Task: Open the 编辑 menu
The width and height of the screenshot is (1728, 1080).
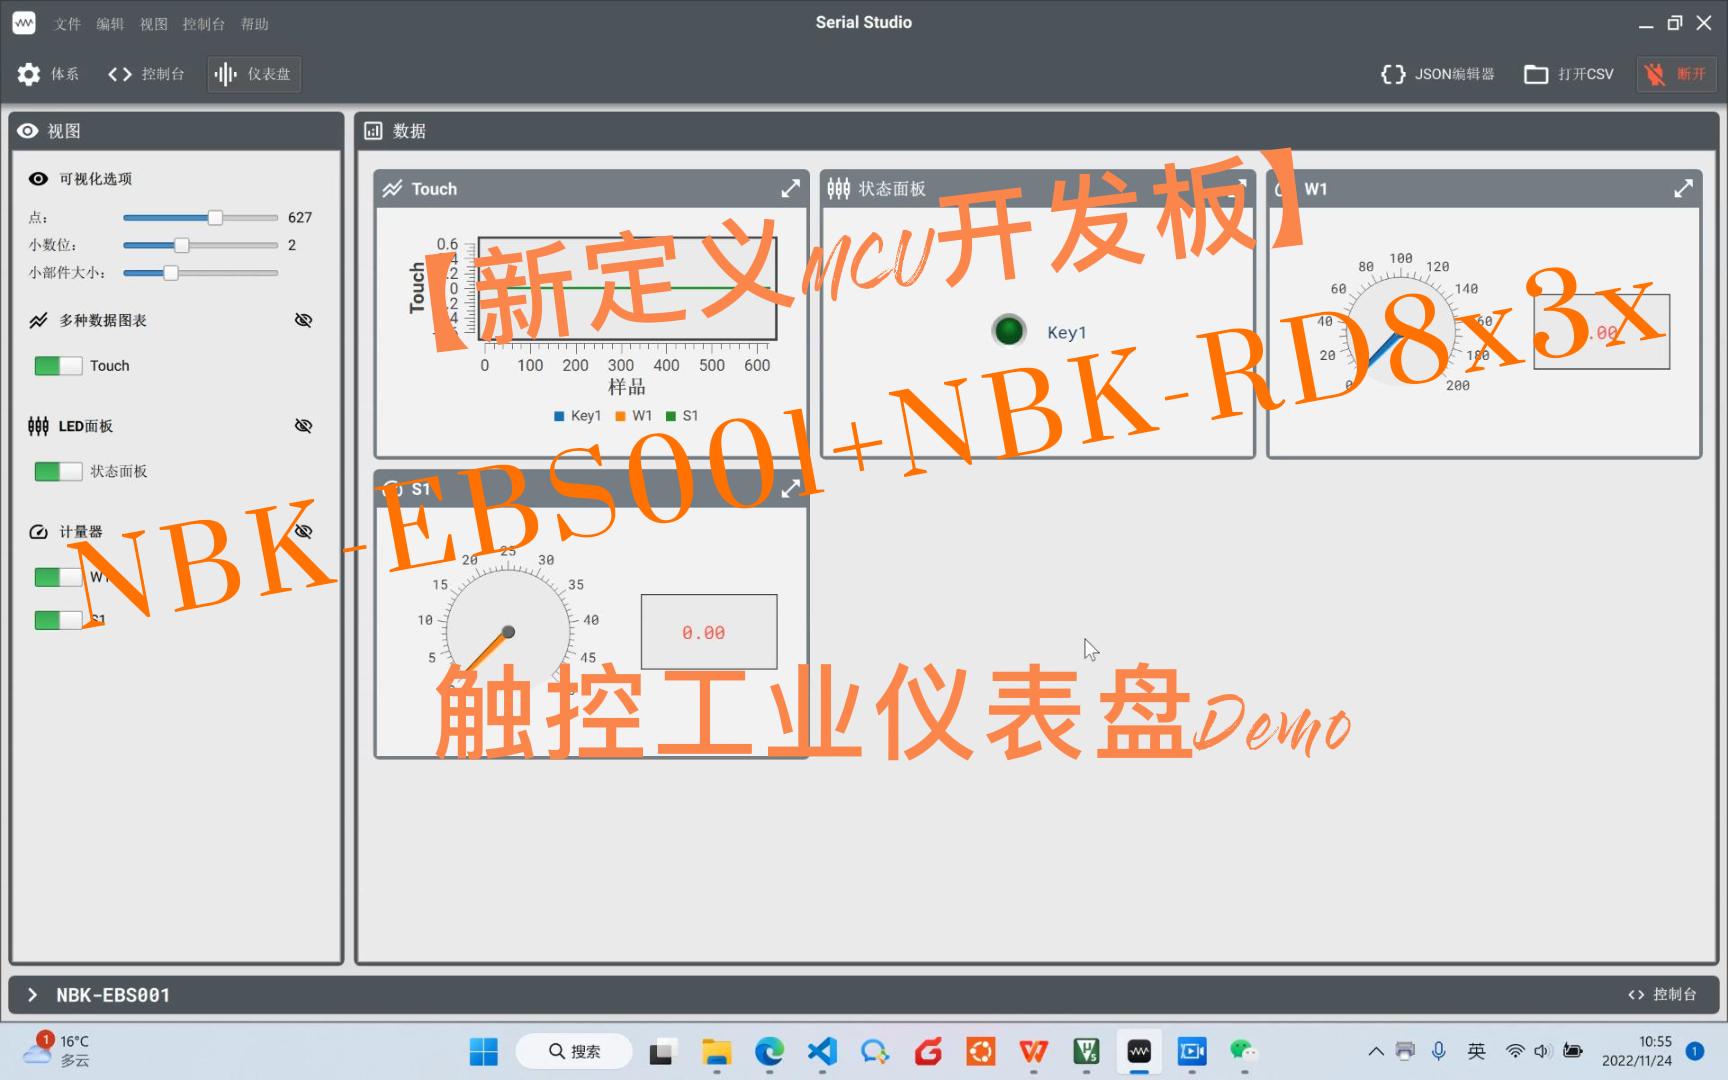Action: (110, 24)
